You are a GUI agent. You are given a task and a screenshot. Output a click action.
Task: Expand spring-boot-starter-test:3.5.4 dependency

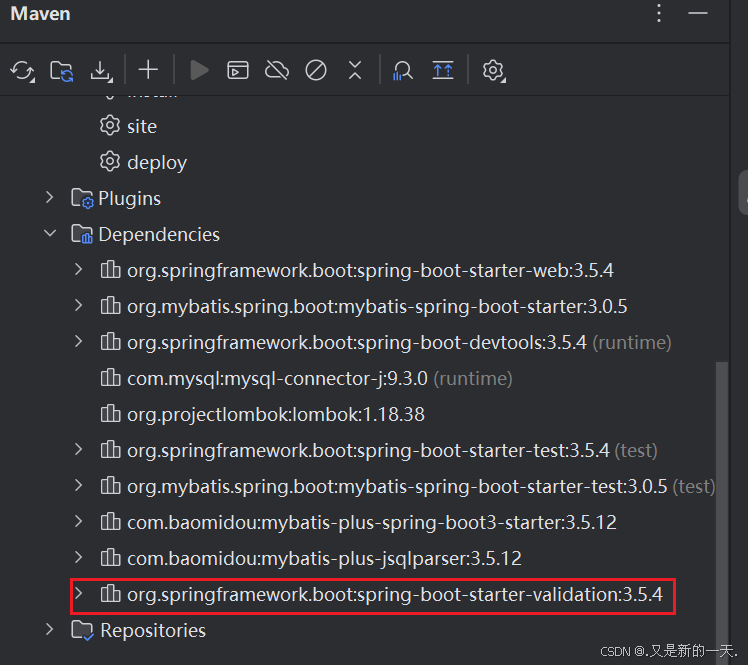79,449
